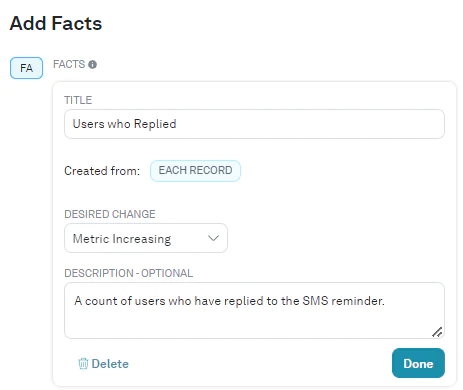Grab the textarea resize handle icon
The width and height of the screenshot is (463, 390).
click(x=437, y=332)
